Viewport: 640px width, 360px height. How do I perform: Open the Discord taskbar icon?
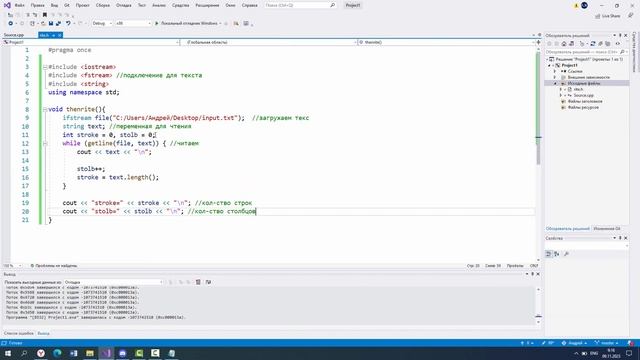pos(122,353)
